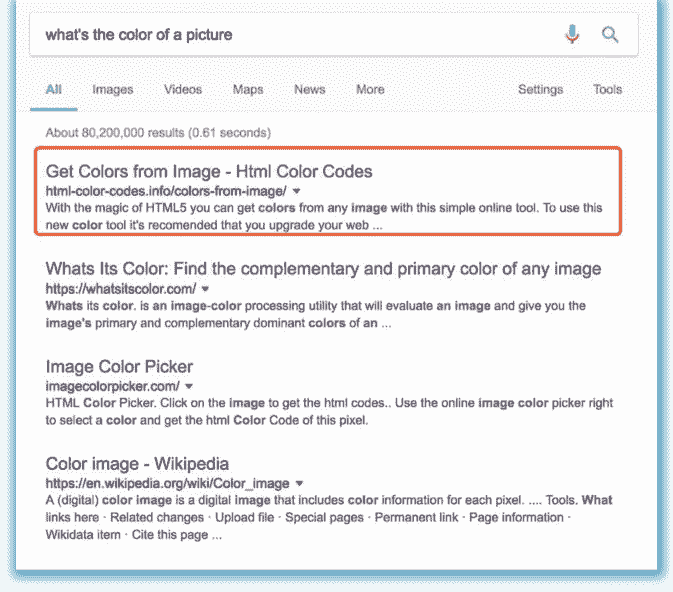
Task: Open the Maps tab
Action: tap(248, 89)
